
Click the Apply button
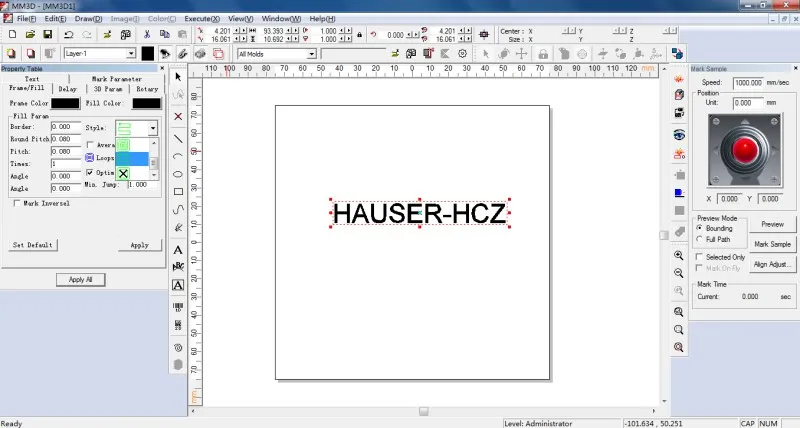click(x=139, y=245)
